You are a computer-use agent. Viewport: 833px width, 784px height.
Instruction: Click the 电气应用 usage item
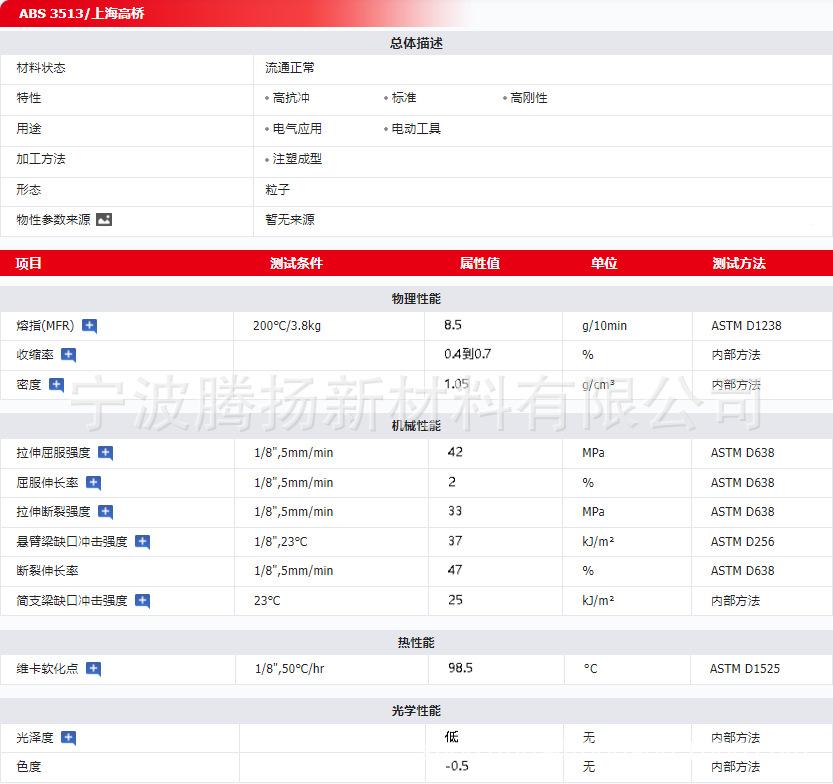298,129
